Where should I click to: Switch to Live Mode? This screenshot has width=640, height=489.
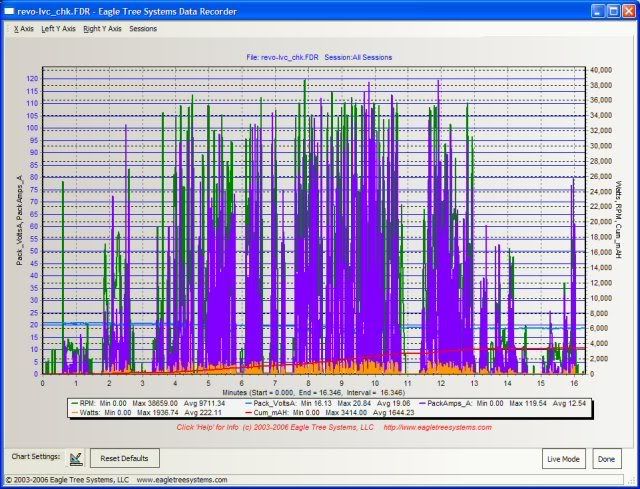(564, 459)
